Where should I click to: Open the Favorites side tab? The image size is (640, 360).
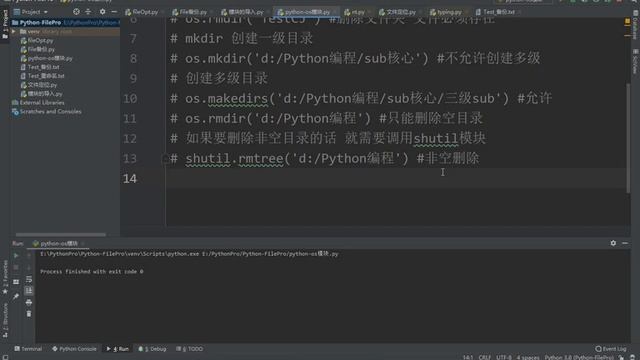pos(5,278)
